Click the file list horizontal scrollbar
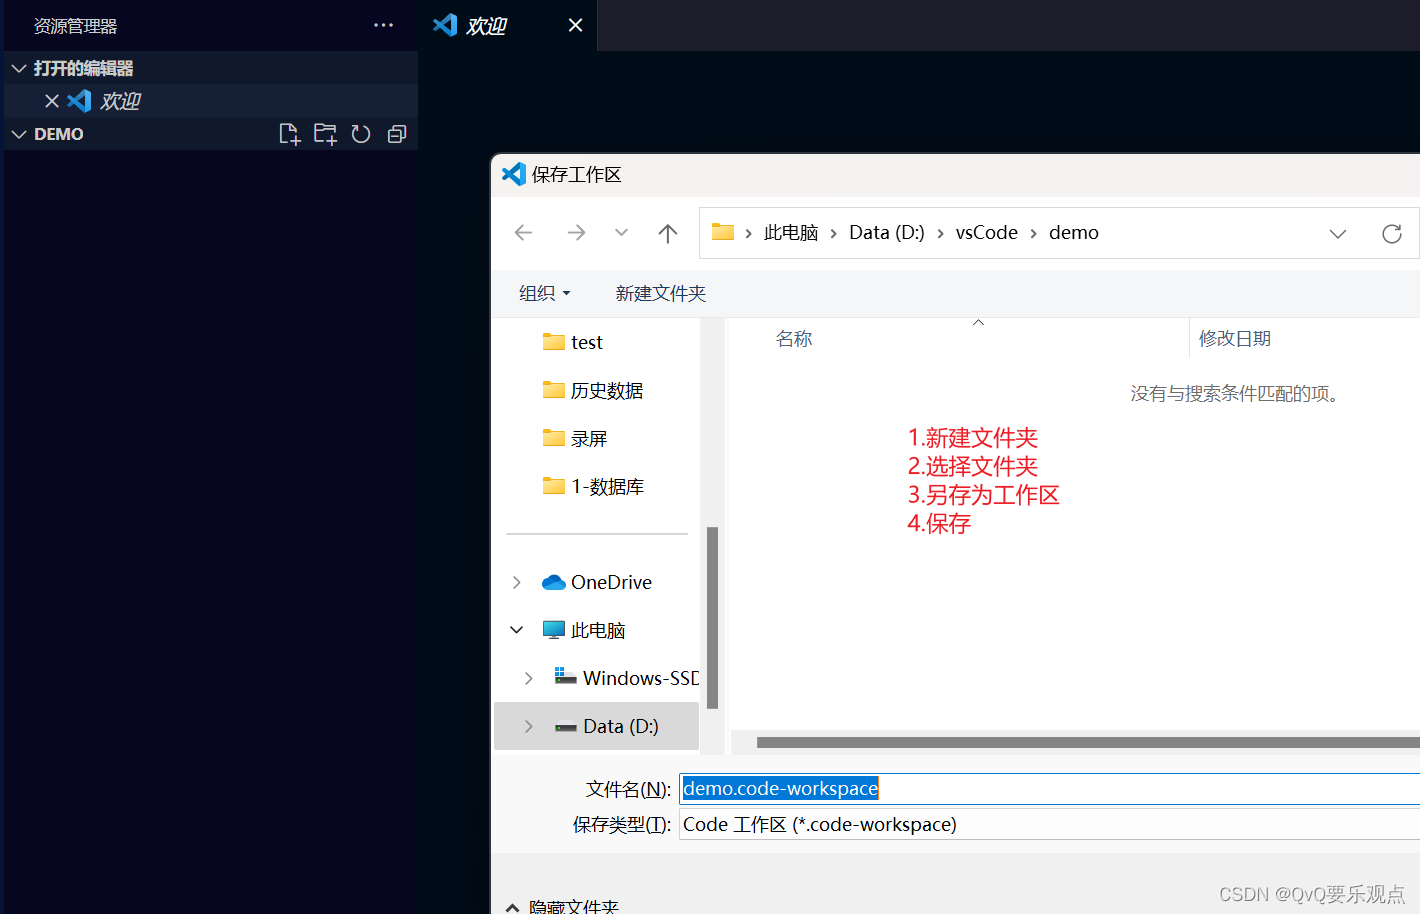Screen dimensions: 1420x914 (x=1088, y=742)
